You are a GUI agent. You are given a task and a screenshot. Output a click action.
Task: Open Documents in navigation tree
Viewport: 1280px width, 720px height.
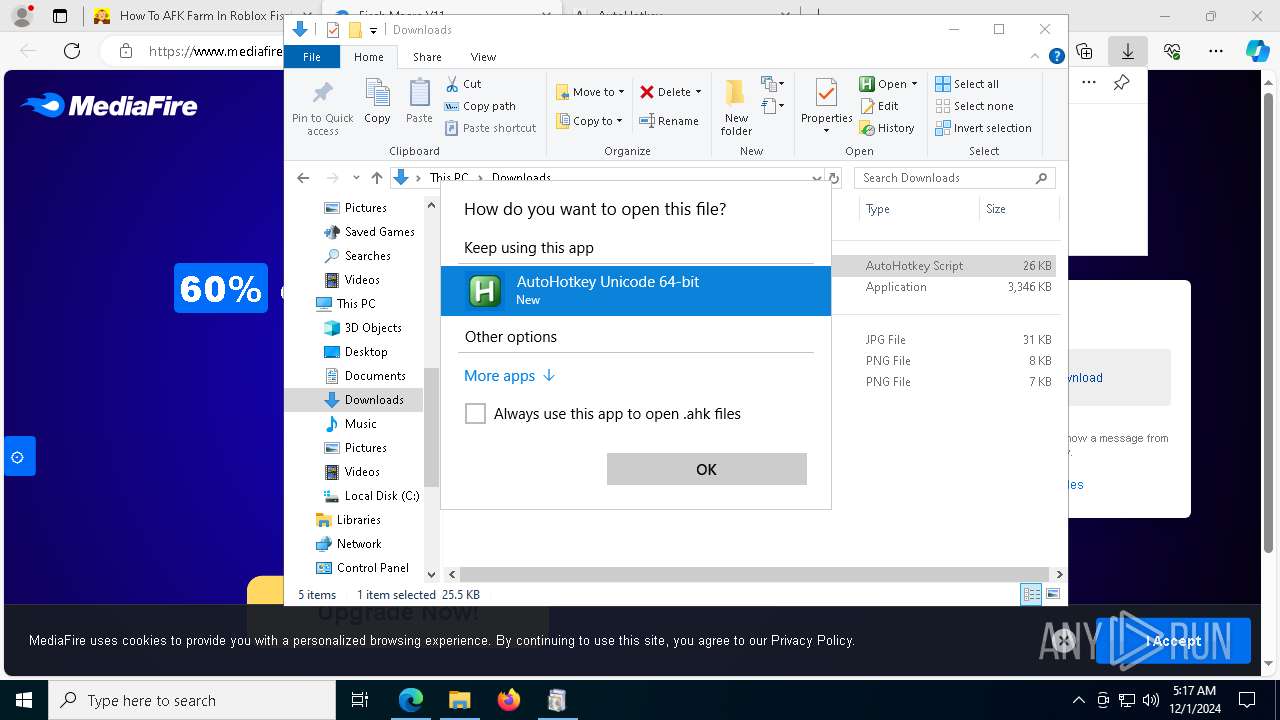coord(365,376)
